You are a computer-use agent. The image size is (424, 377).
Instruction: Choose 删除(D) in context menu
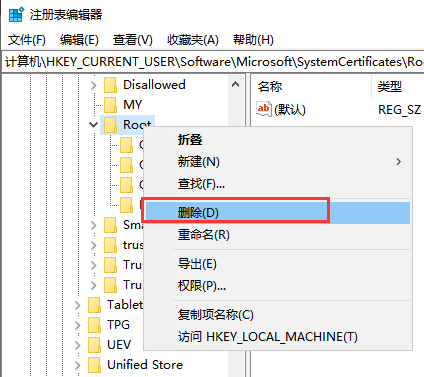coord(278,213)
